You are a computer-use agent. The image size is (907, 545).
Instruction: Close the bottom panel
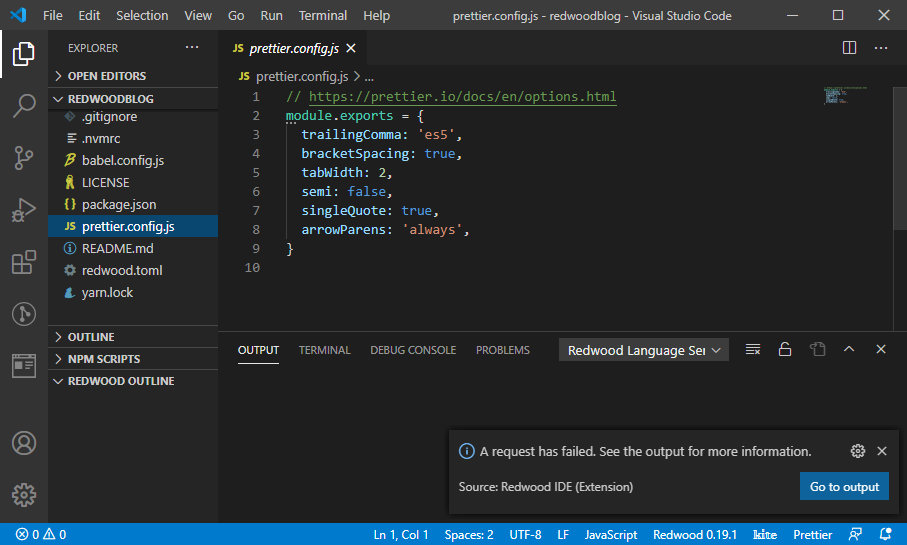(881, 349)
